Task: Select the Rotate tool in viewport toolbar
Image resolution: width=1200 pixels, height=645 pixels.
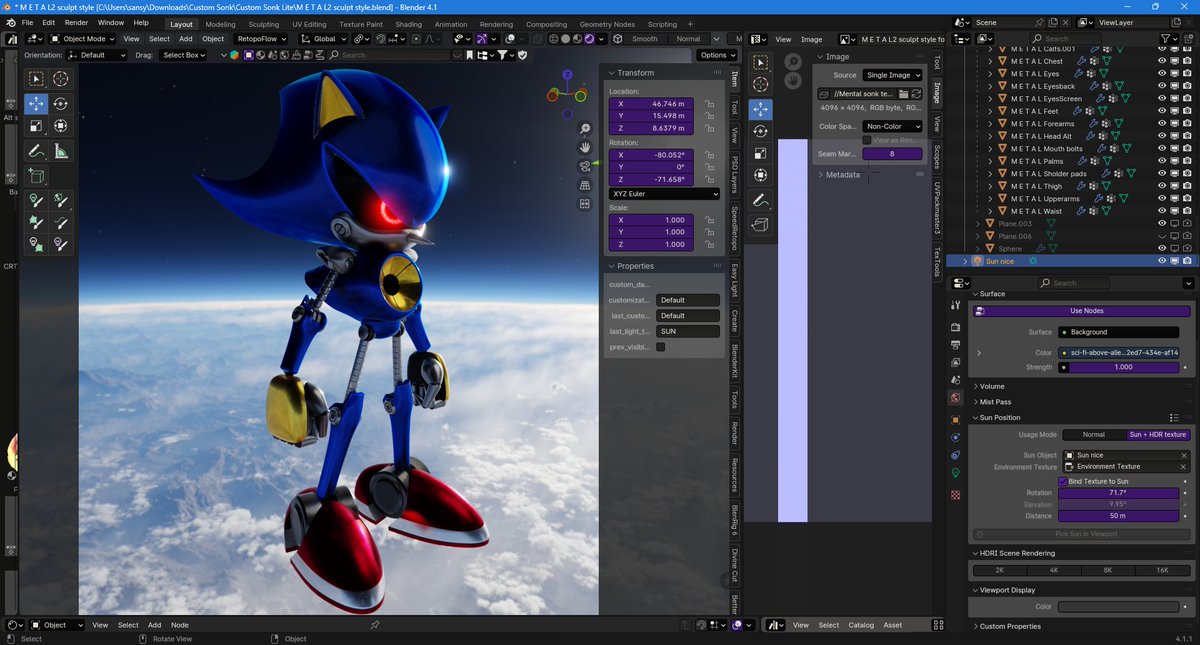Action: (x=61, y=103)
